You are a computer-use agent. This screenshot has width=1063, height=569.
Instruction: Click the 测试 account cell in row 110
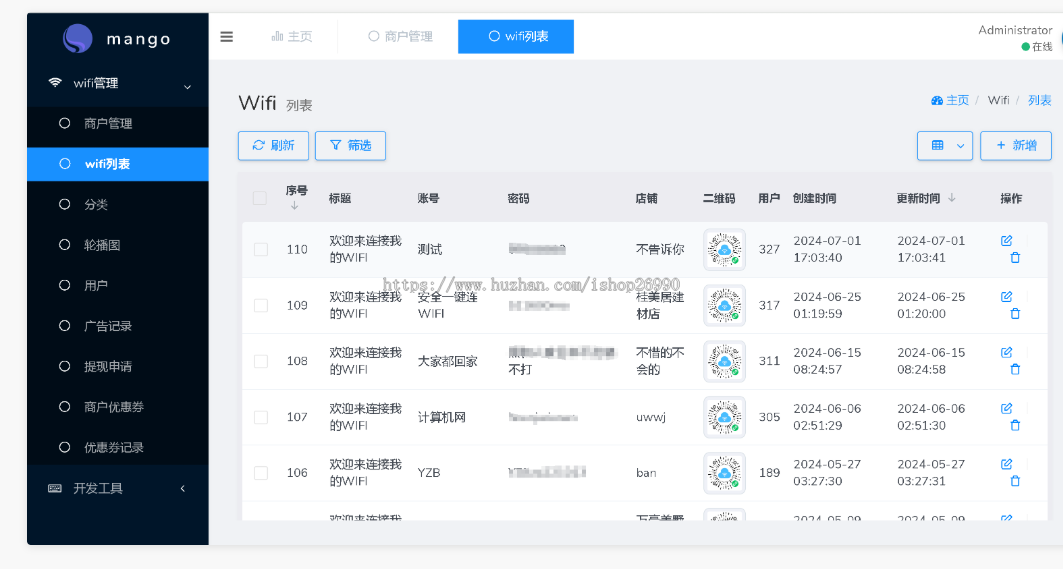430,250
